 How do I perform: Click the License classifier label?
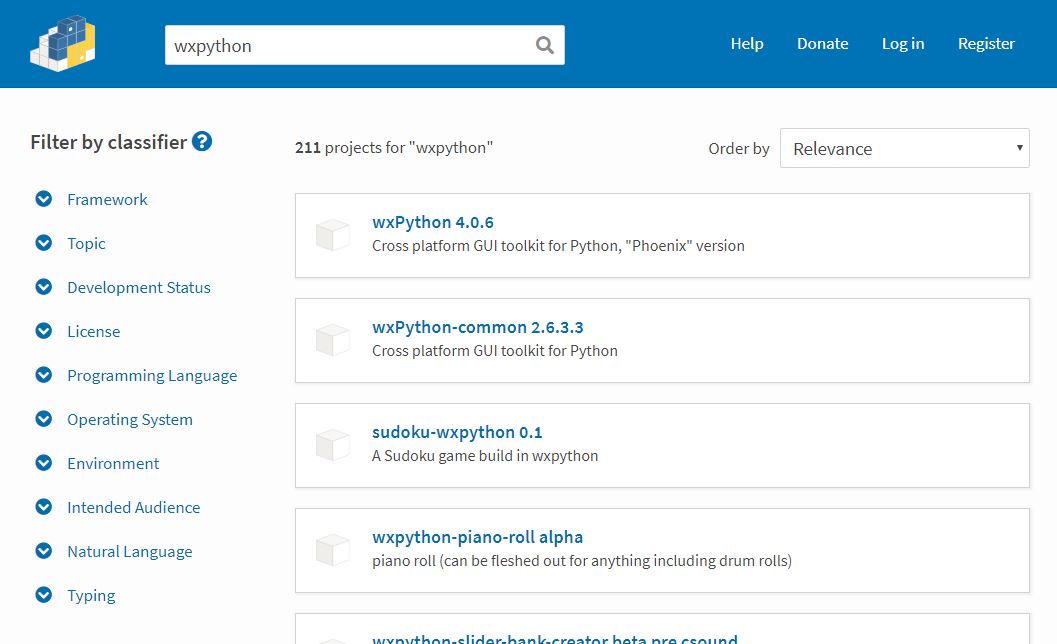(x=94, y=331)
